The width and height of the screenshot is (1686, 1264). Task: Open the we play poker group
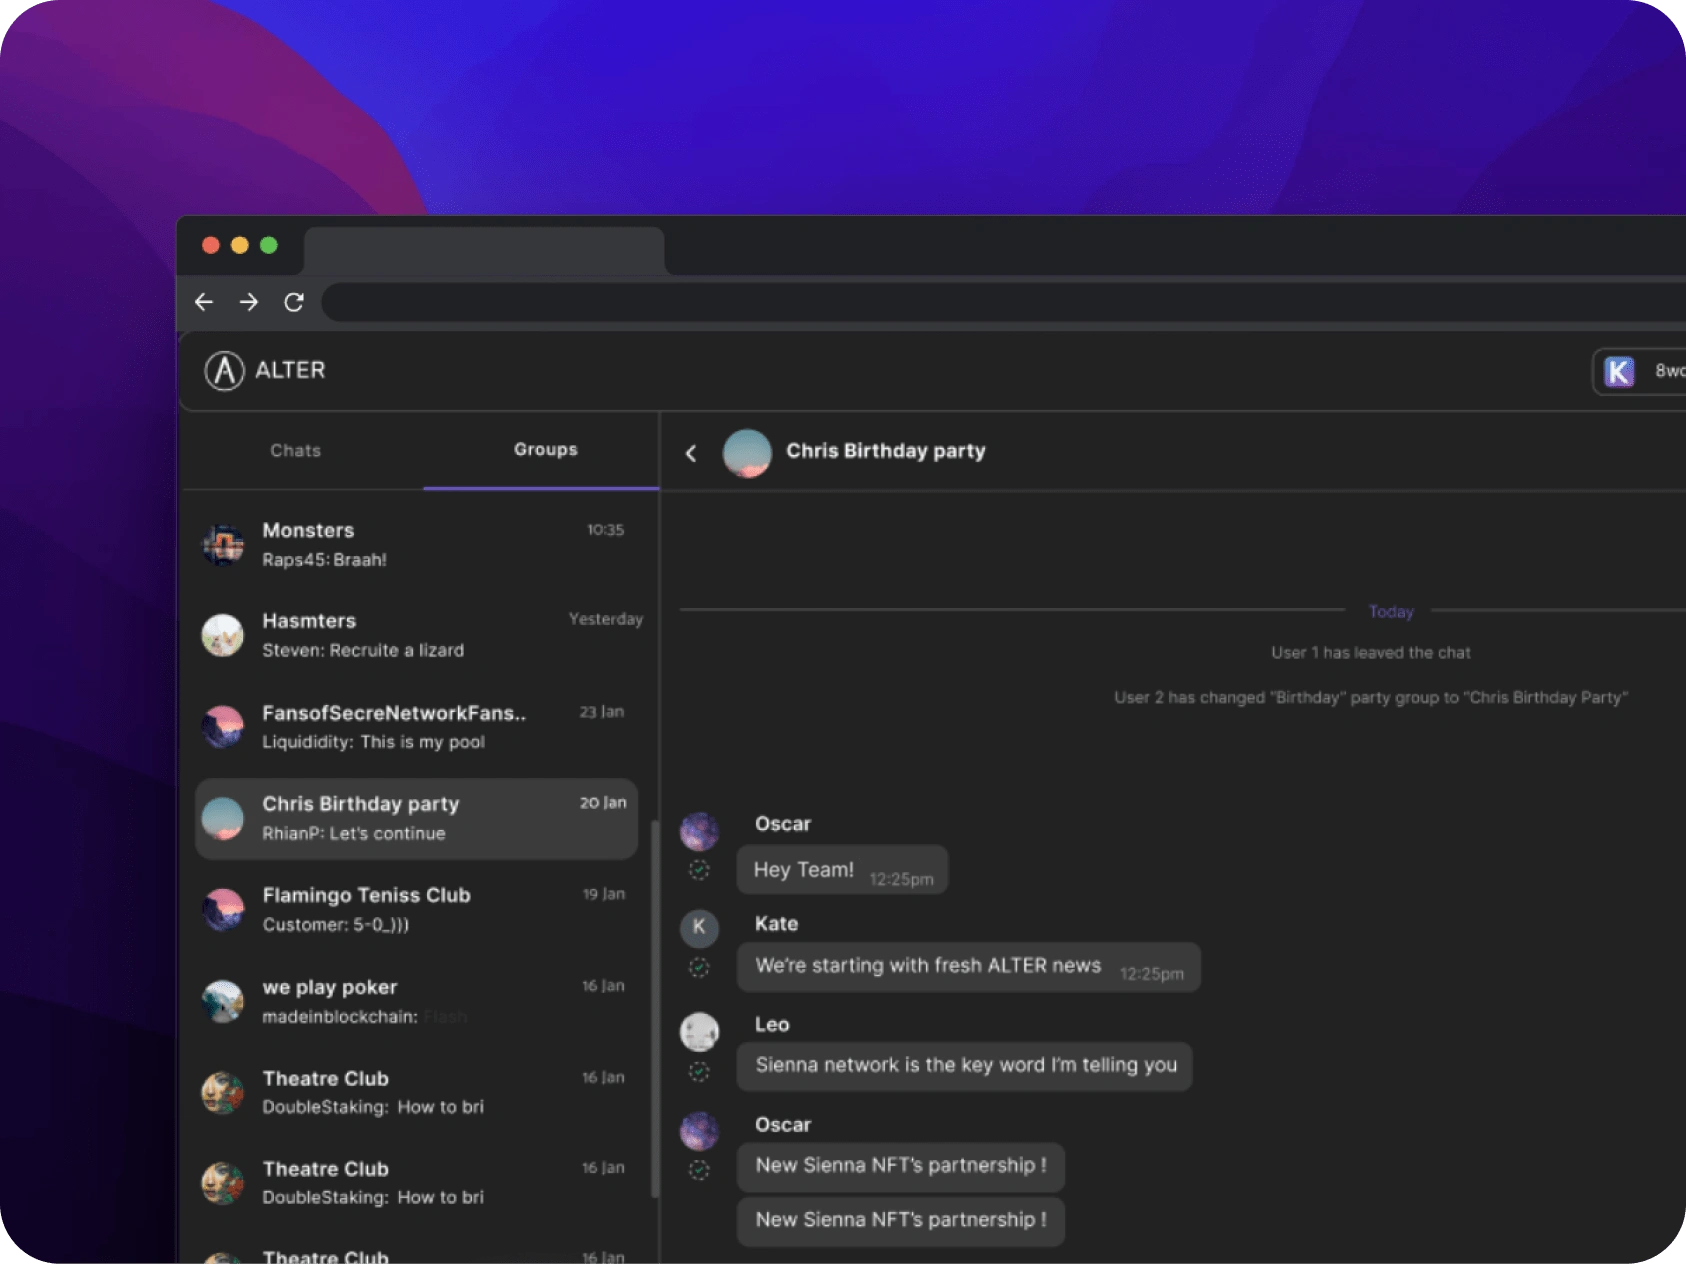(x=418, y=1001)
